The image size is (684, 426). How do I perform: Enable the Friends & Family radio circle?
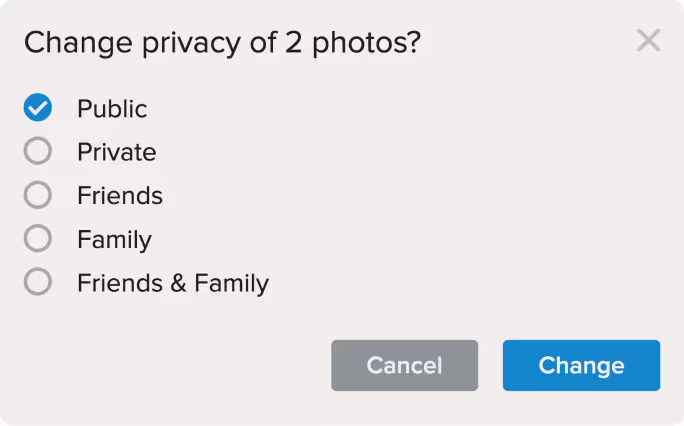point(38,283)
